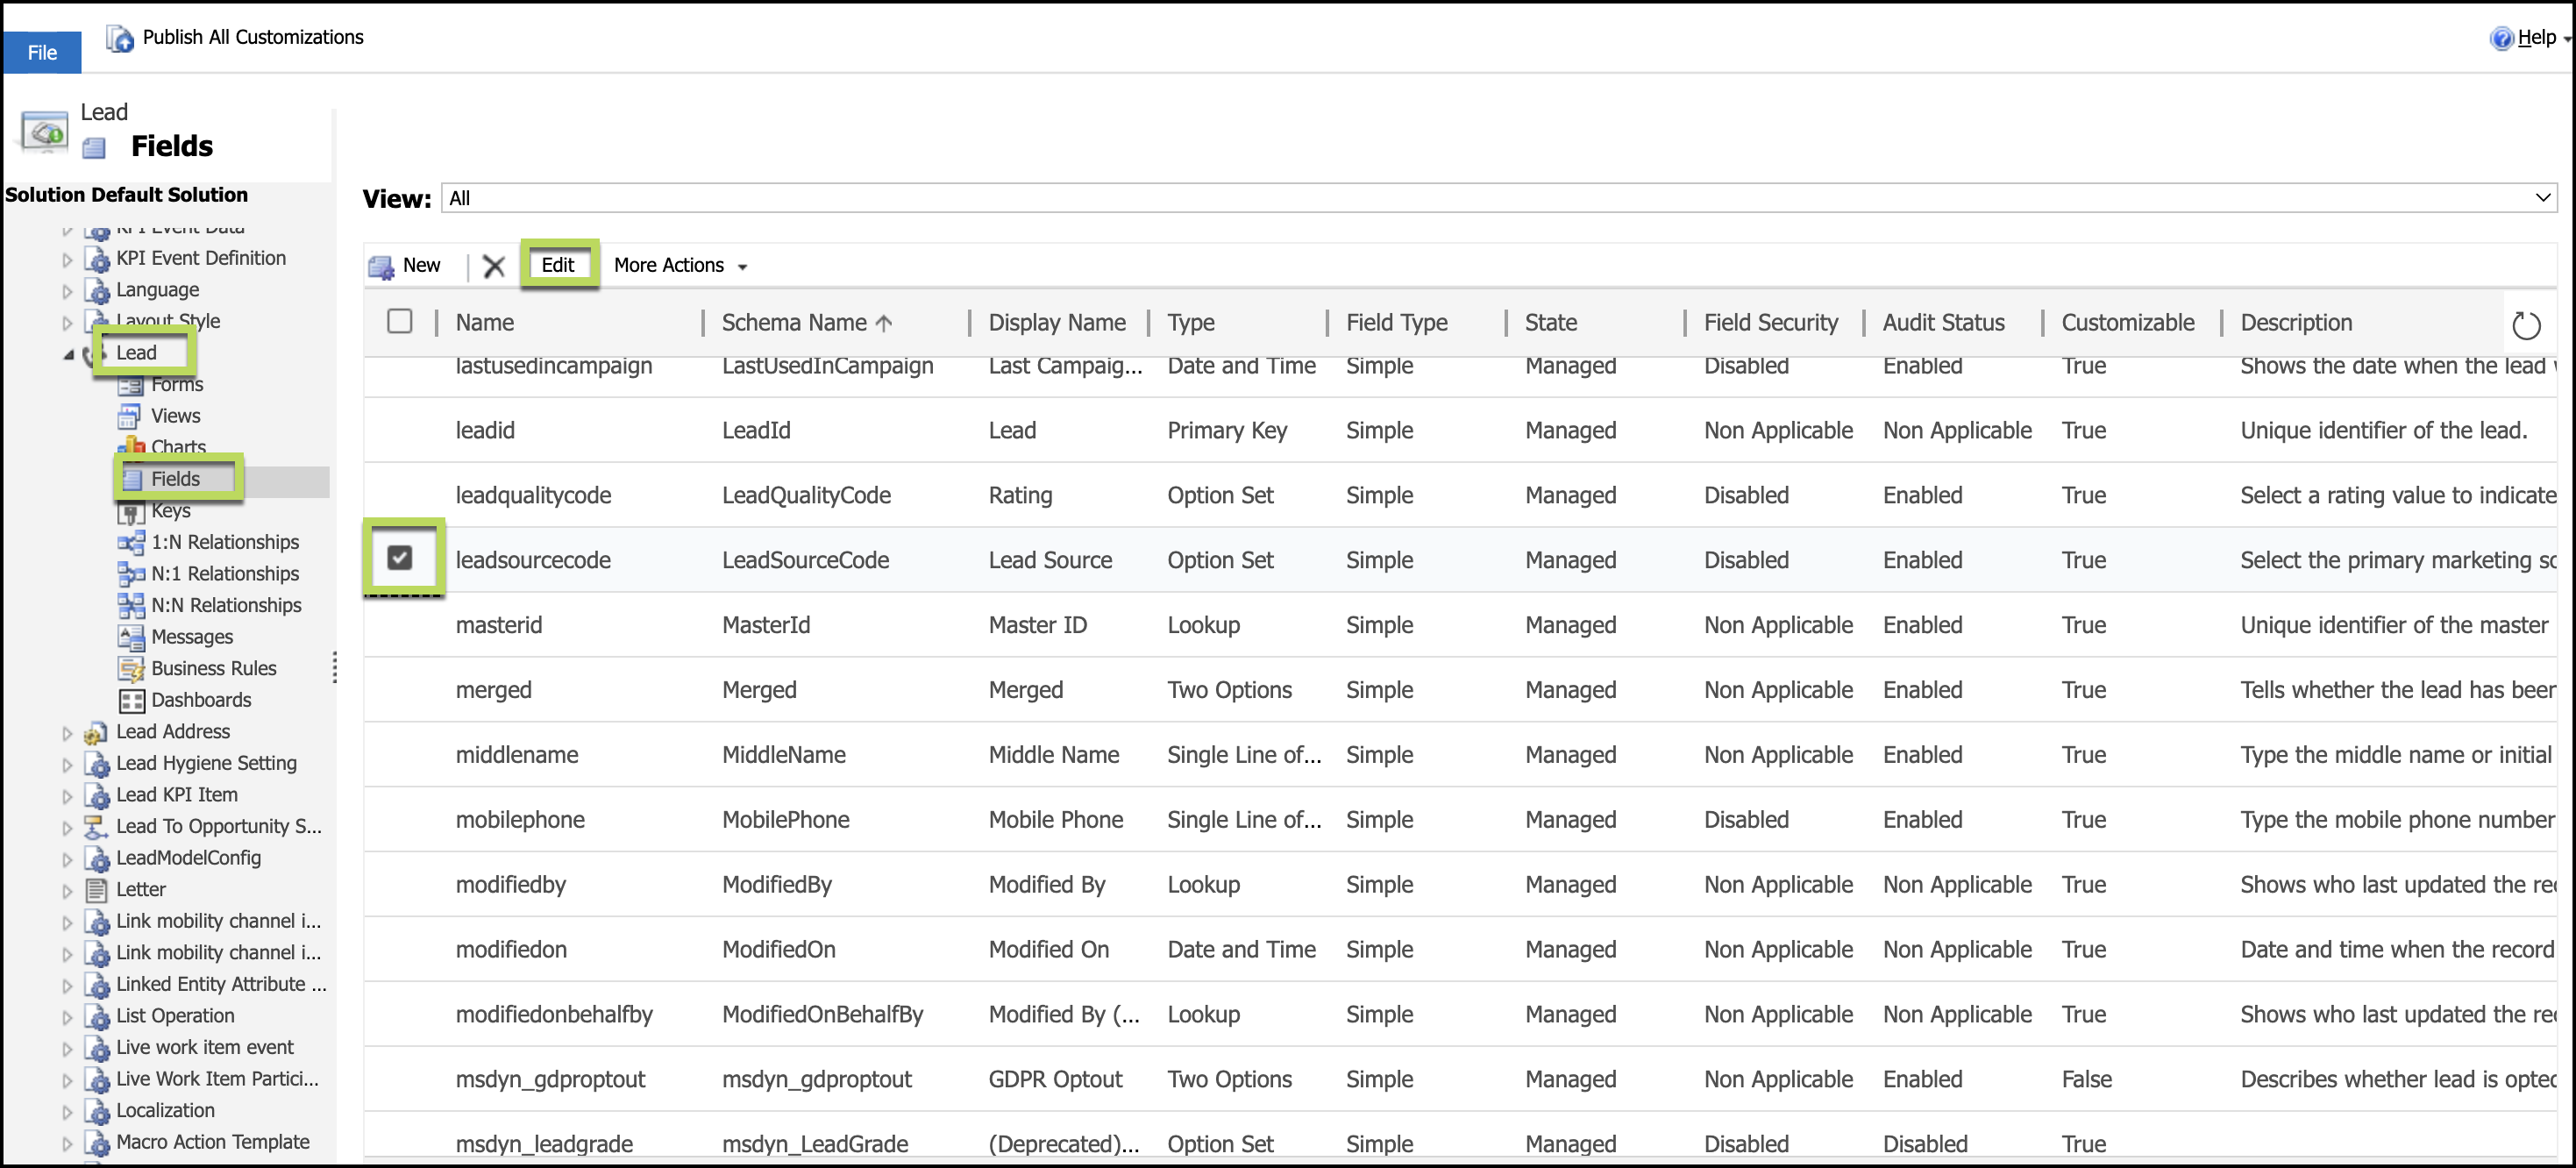The height and width of the screenshot is (1168, 2576).
Task: Collapse the Lead entity node
Action: [68, 354]
